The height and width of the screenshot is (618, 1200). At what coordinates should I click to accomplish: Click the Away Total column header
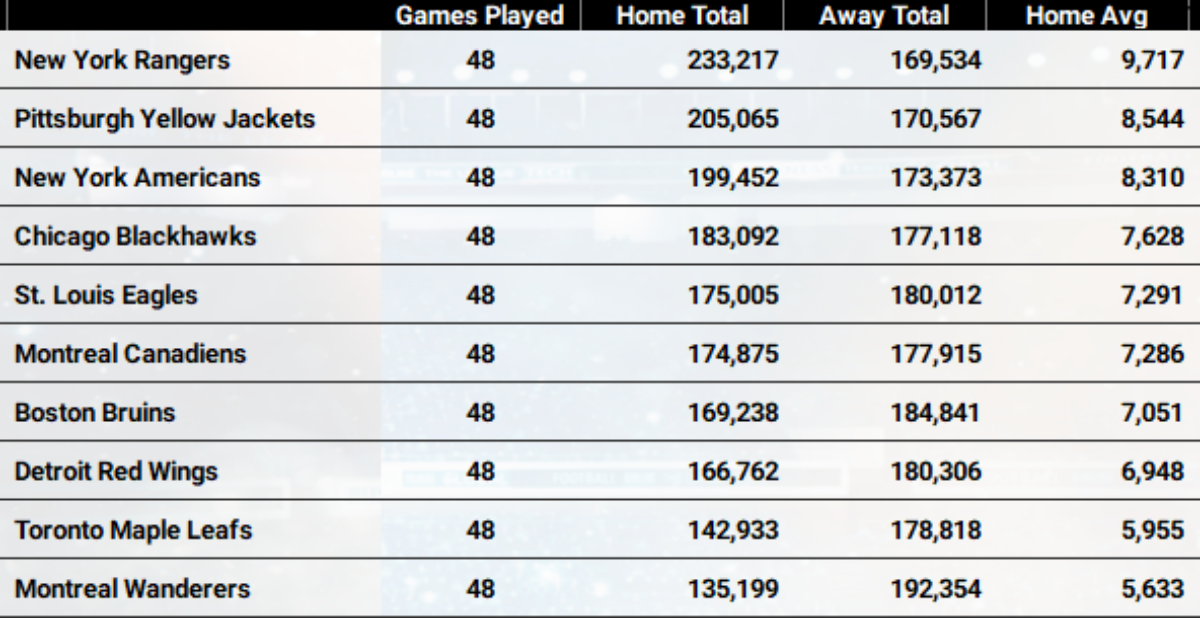tap(884, 16)
